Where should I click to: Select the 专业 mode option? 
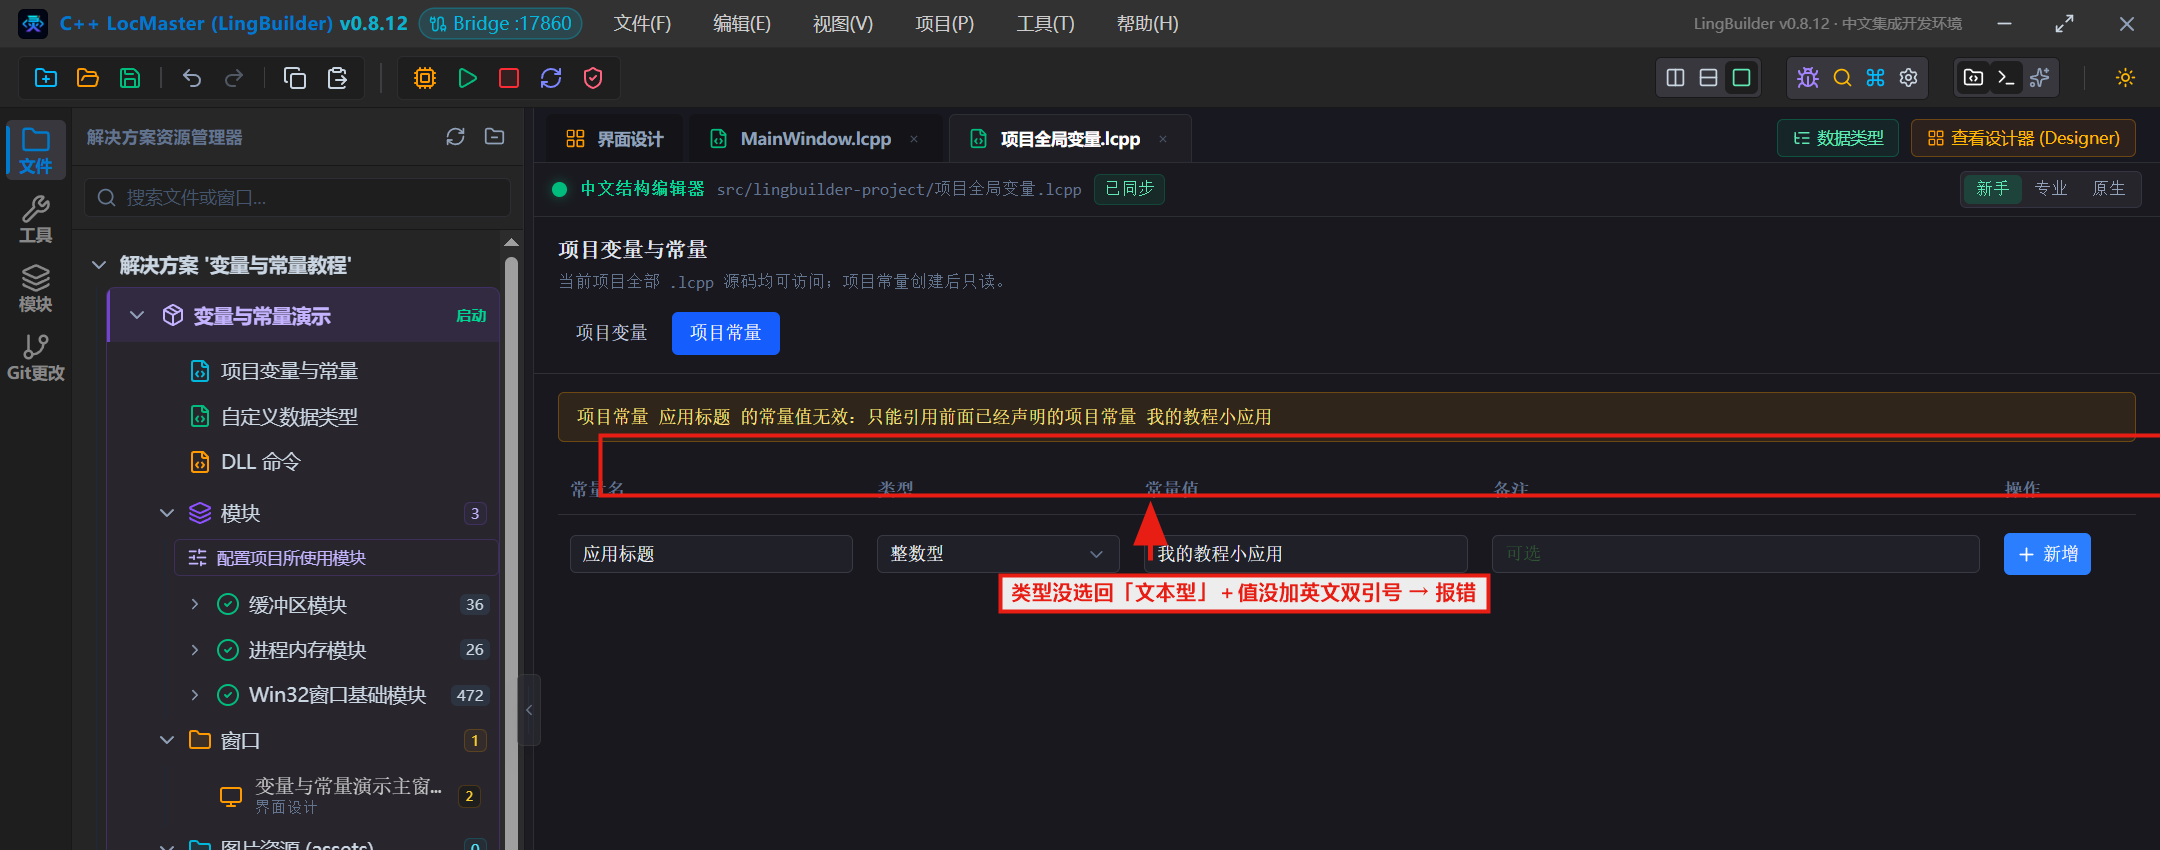(2050, 189)
